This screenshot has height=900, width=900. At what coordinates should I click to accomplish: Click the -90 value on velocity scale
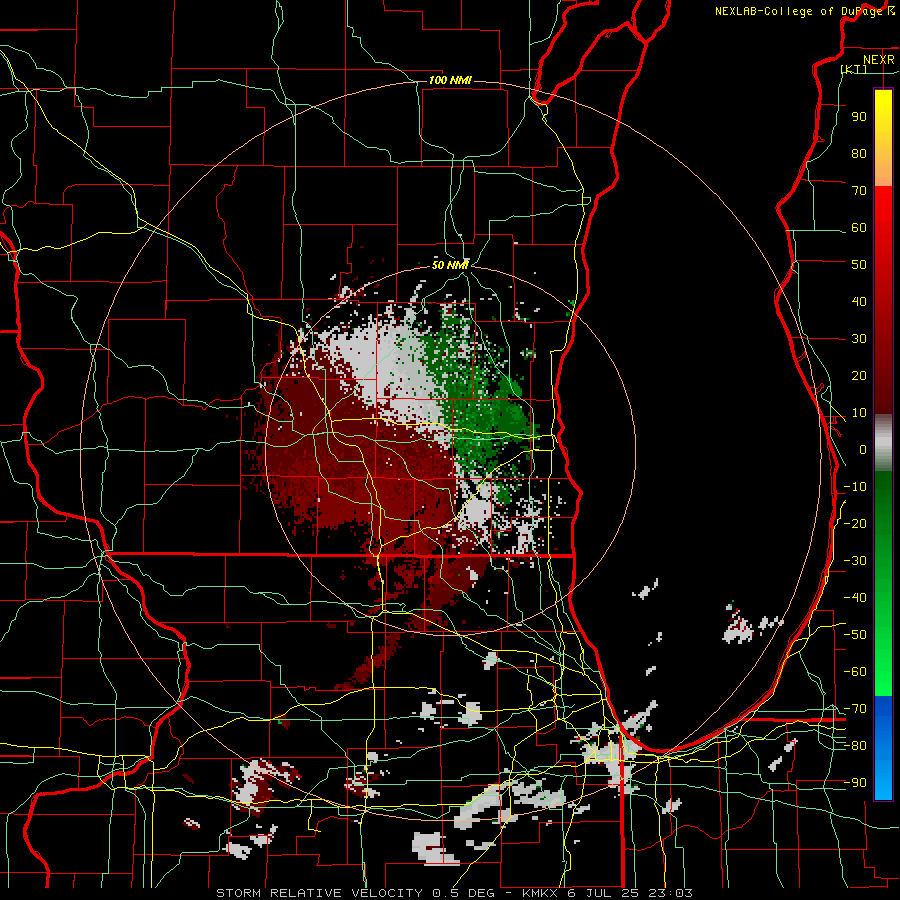[x=855, y=783]
